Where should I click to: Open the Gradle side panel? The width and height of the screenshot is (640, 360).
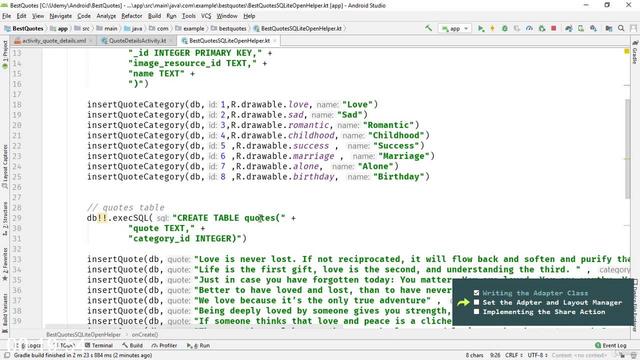click(635, 52)
